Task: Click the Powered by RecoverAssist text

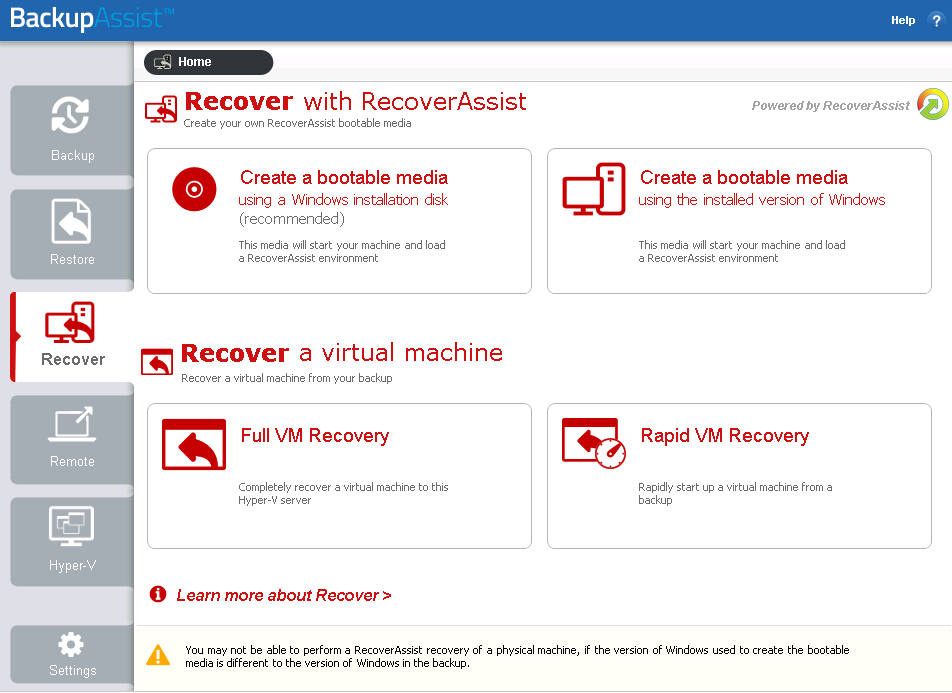Action: pyautogui.click(x=830, y=106)
